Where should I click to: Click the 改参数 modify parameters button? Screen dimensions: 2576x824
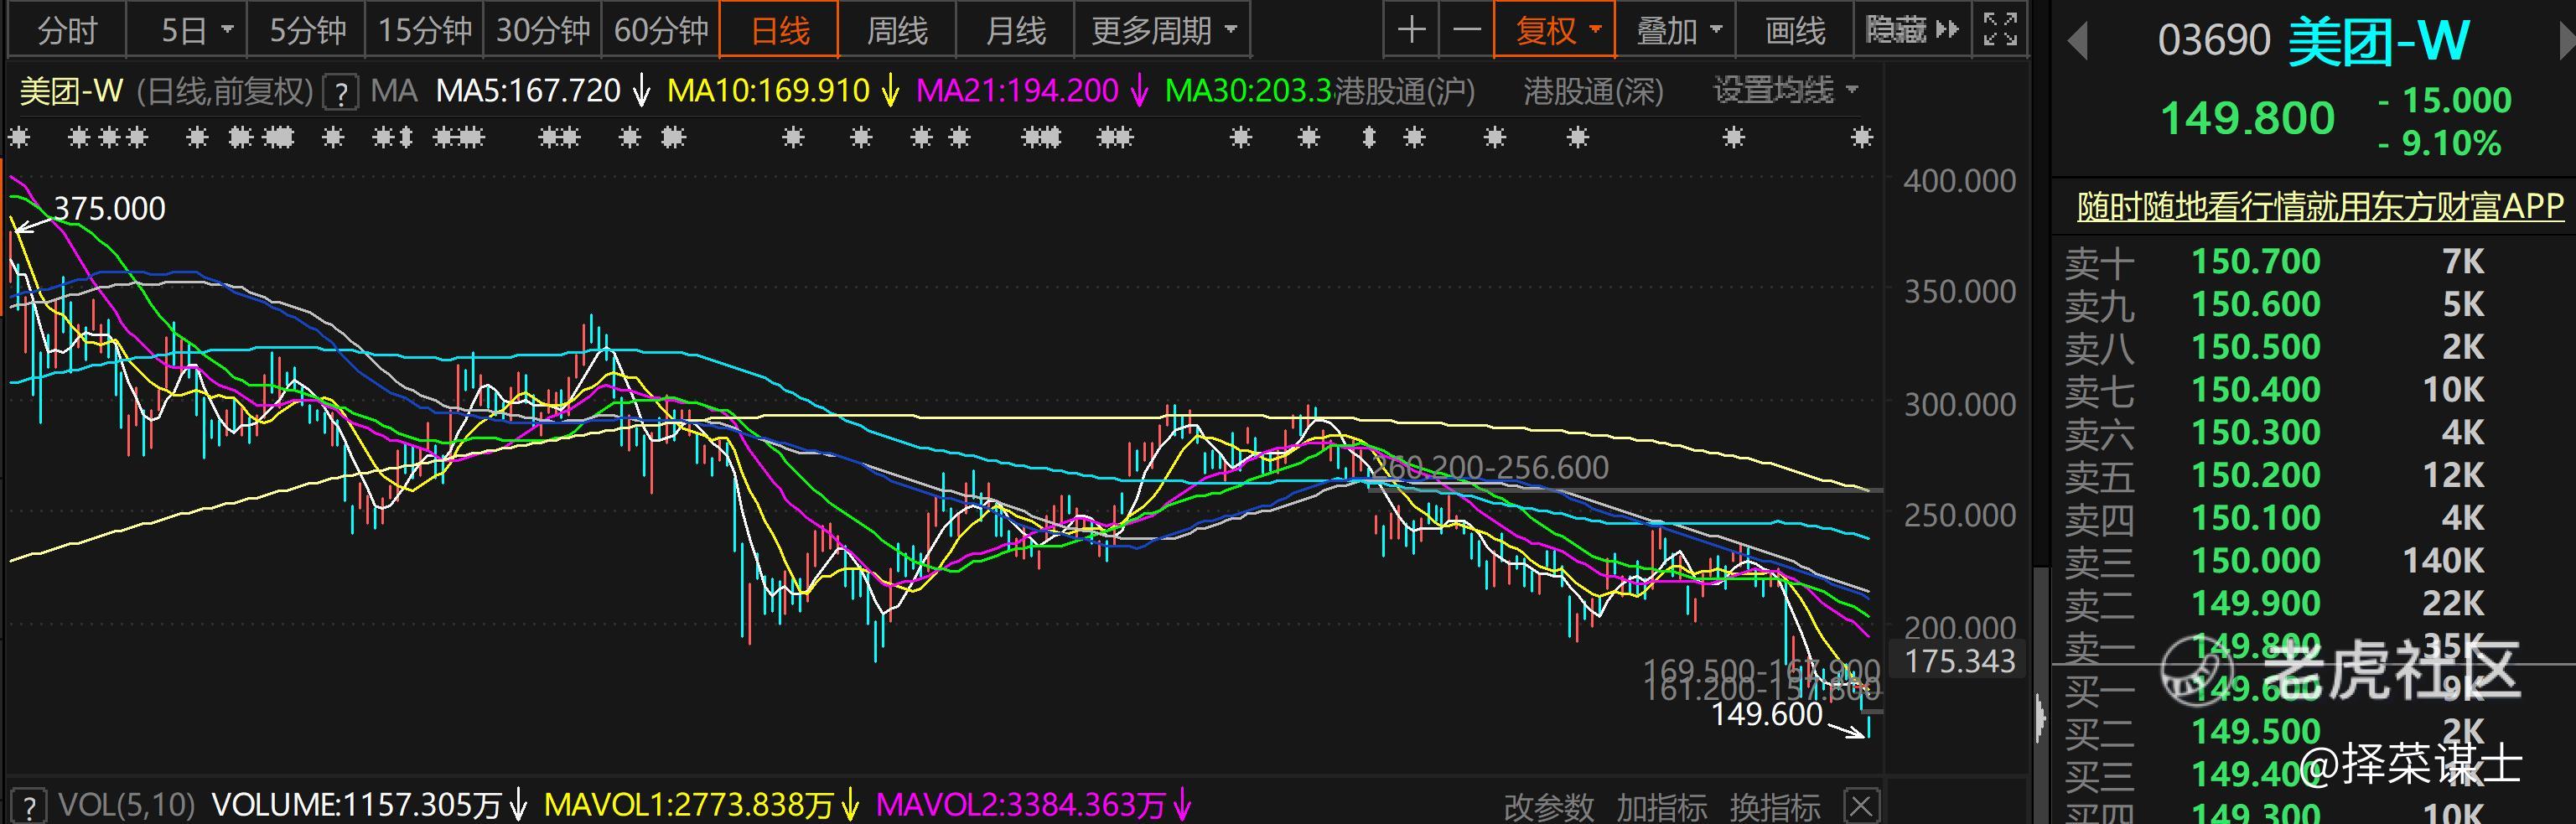click(x=1549, y=807)
